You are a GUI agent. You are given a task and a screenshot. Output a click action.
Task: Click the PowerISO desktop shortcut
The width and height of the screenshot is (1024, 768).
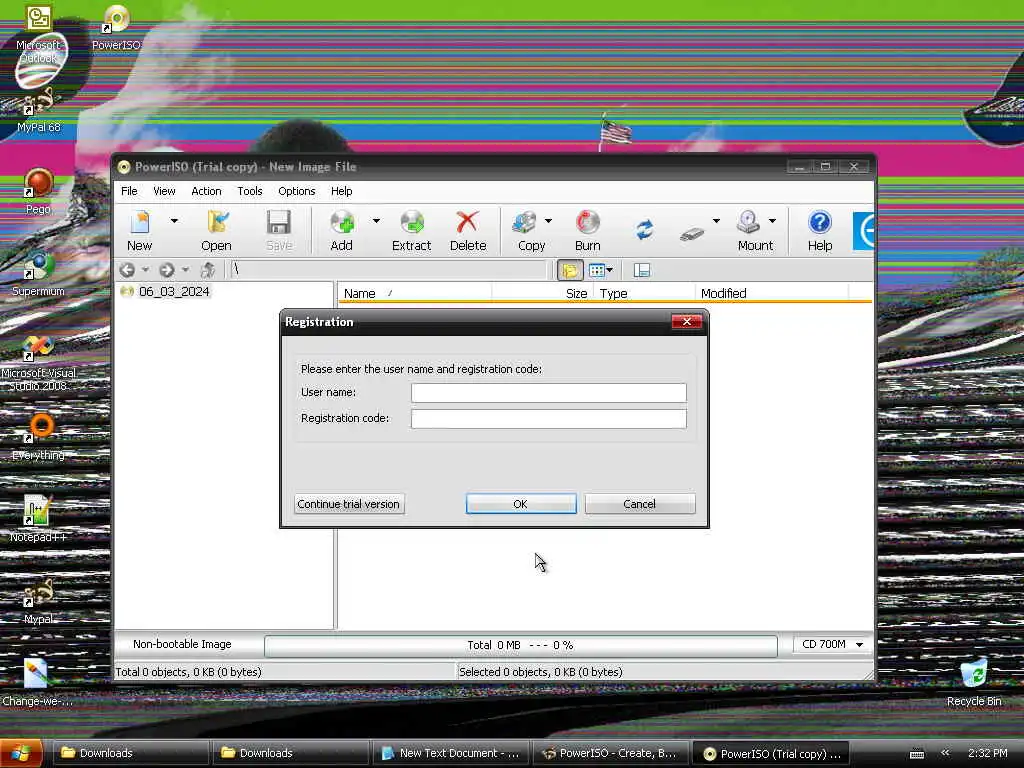point(116,27)
